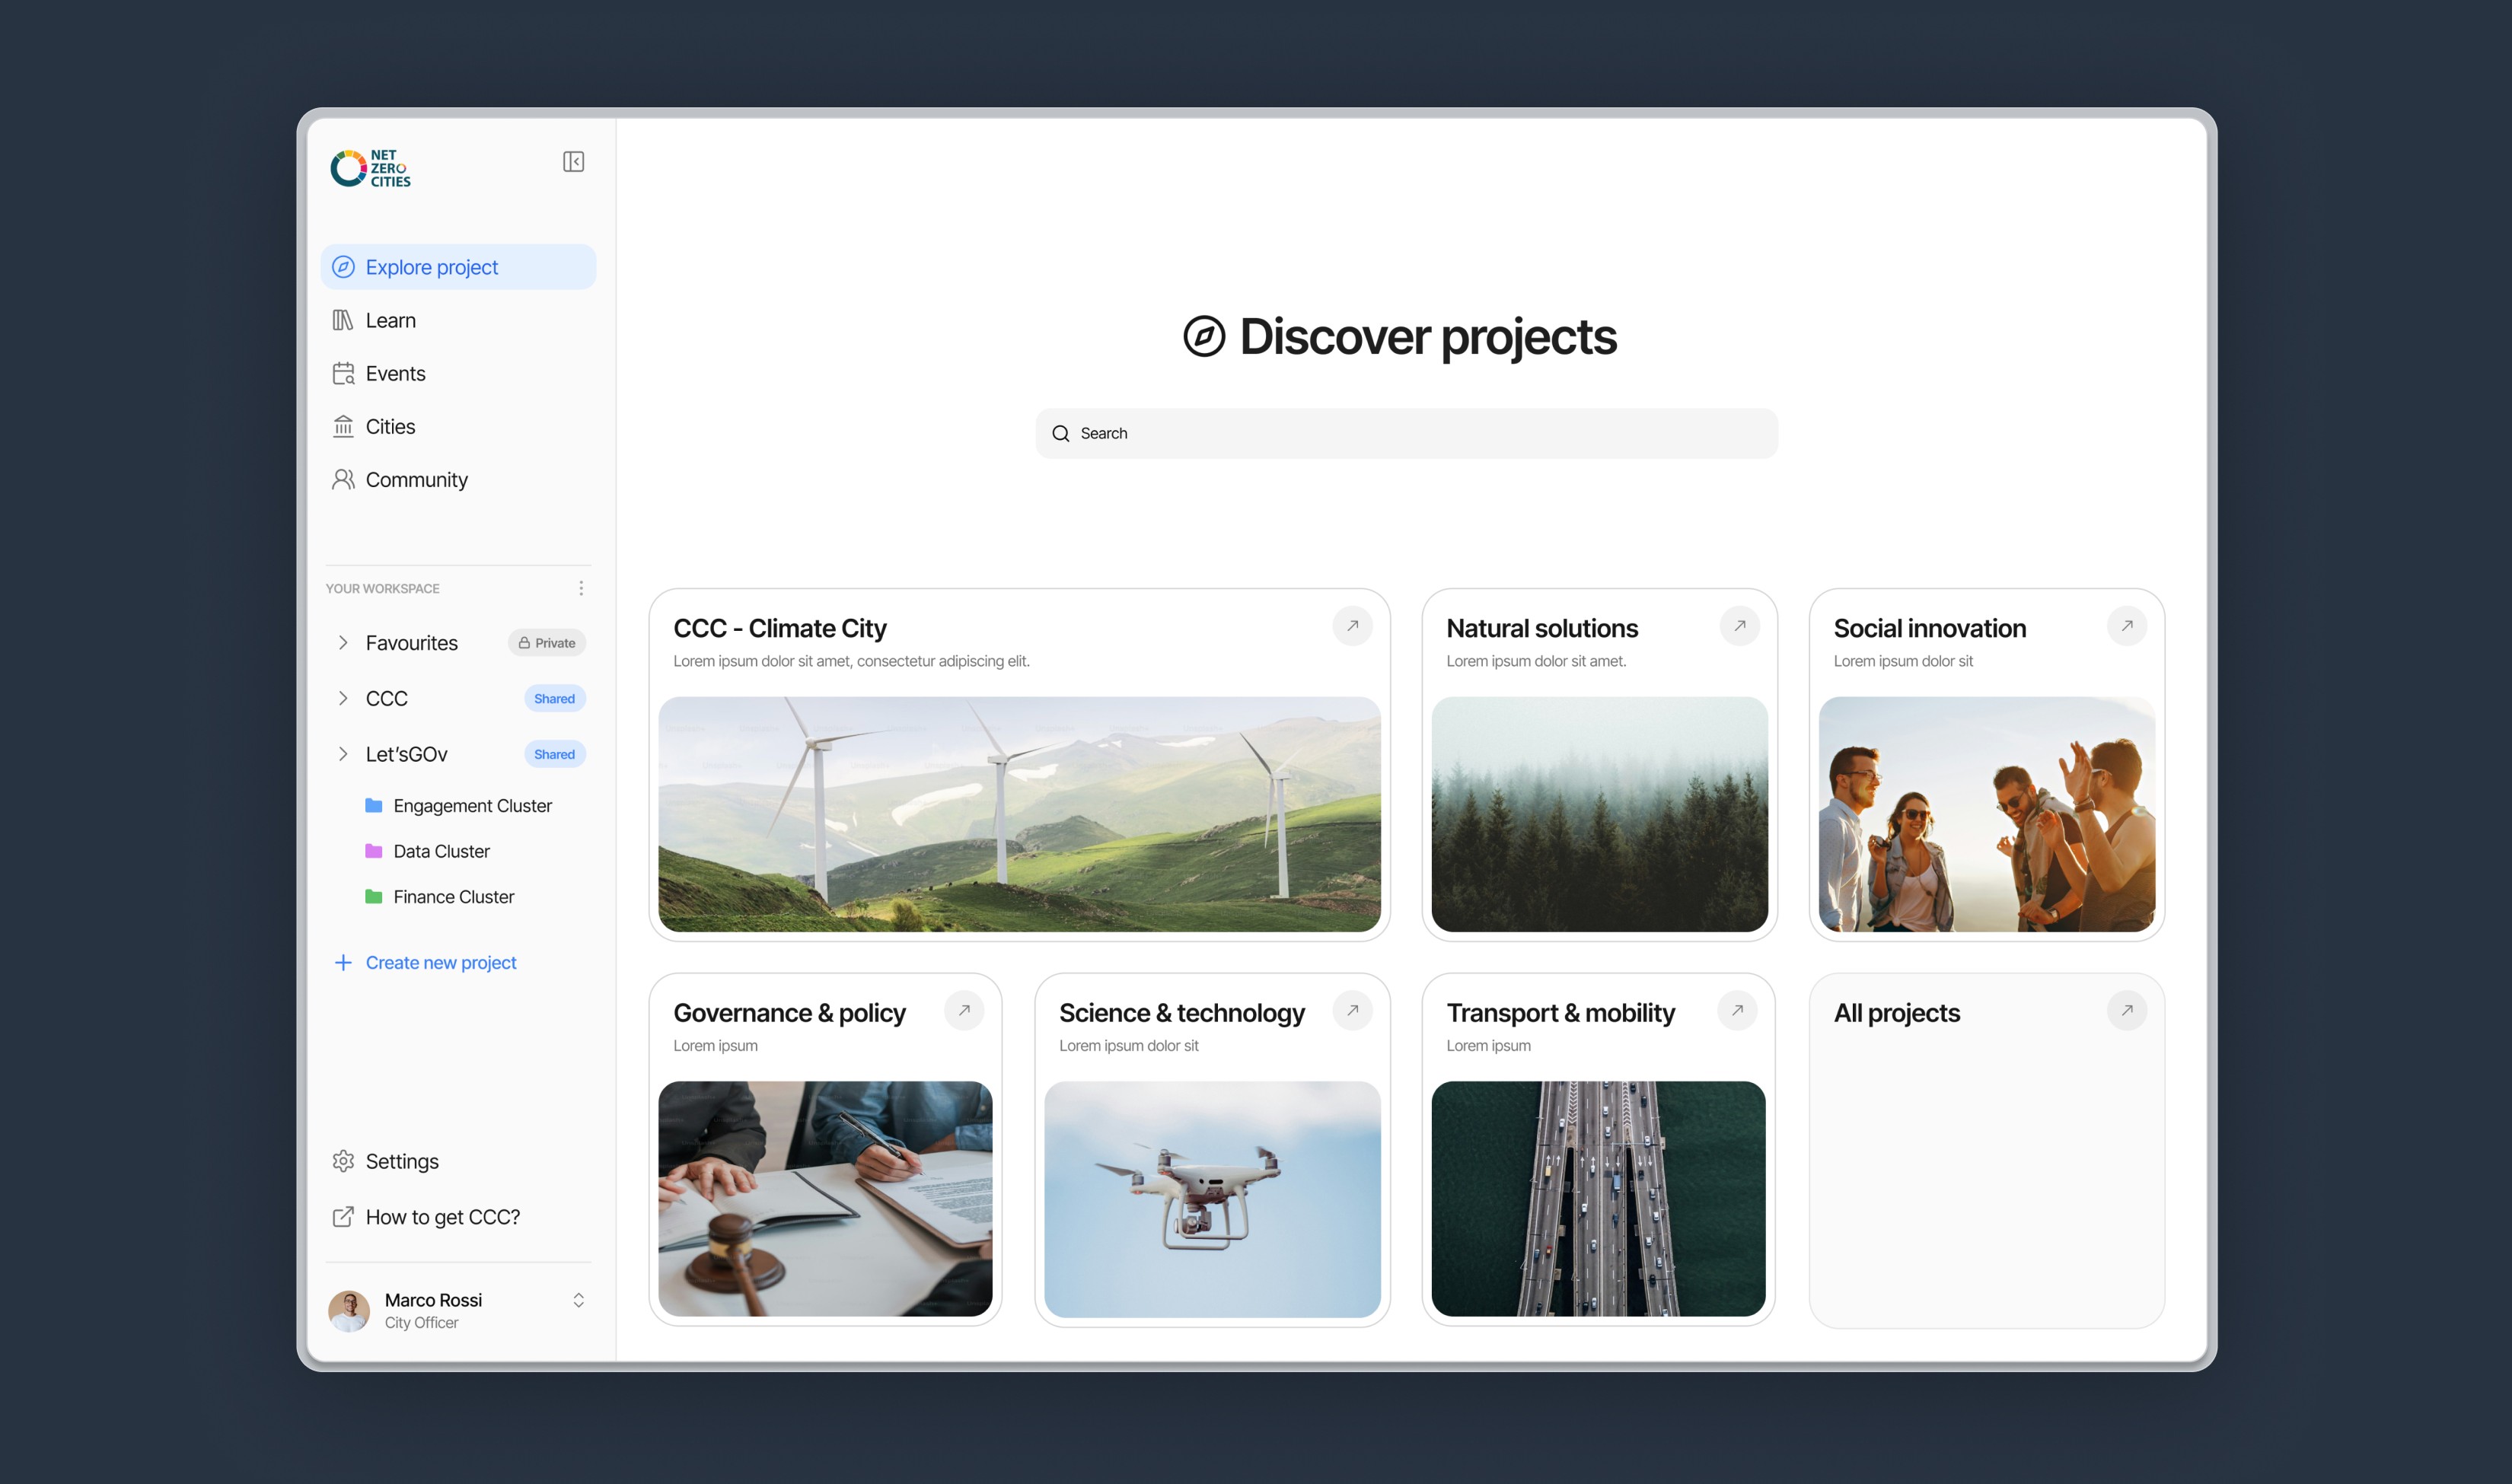This screenshot has width=2512, height=1484.
Task: Open arrow icon on All projects card
Action: pos(2126,1011)
